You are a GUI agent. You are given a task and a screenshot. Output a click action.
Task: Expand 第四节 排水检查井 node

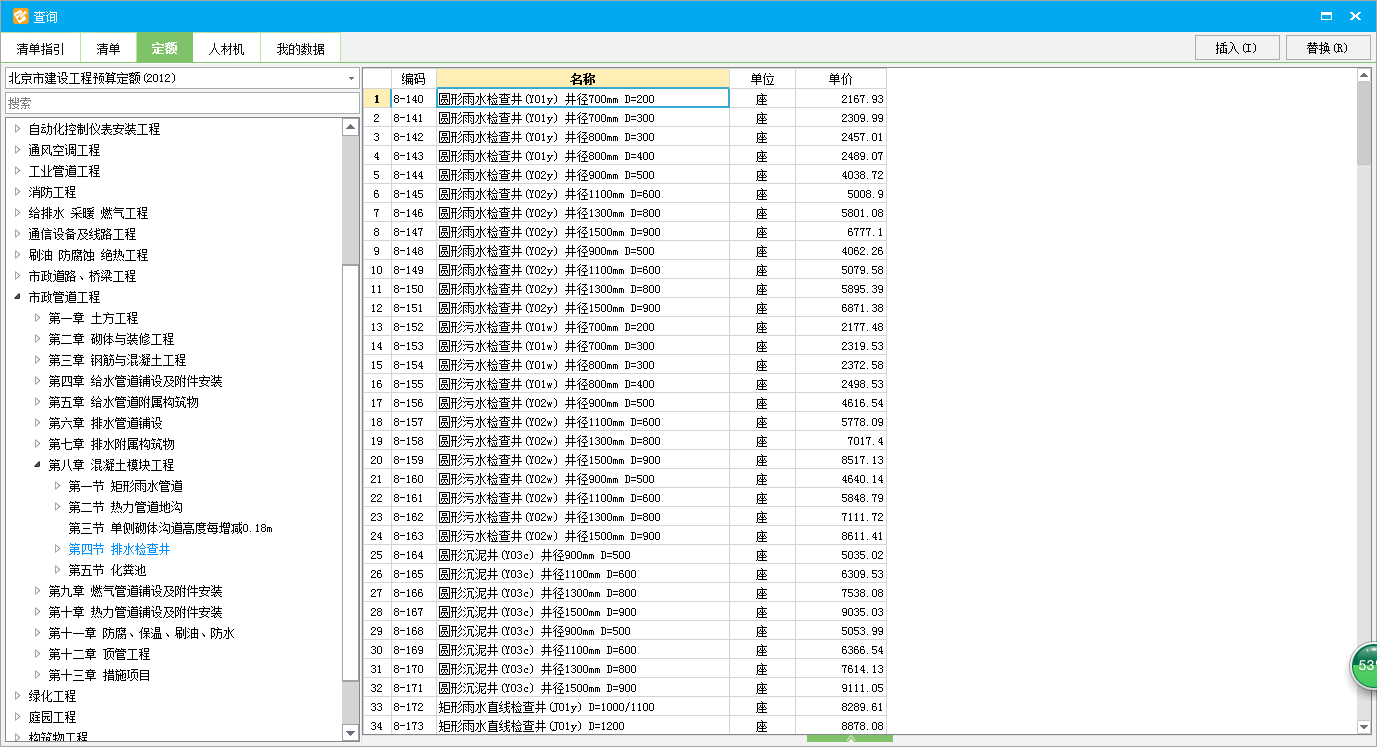(57, 549)
